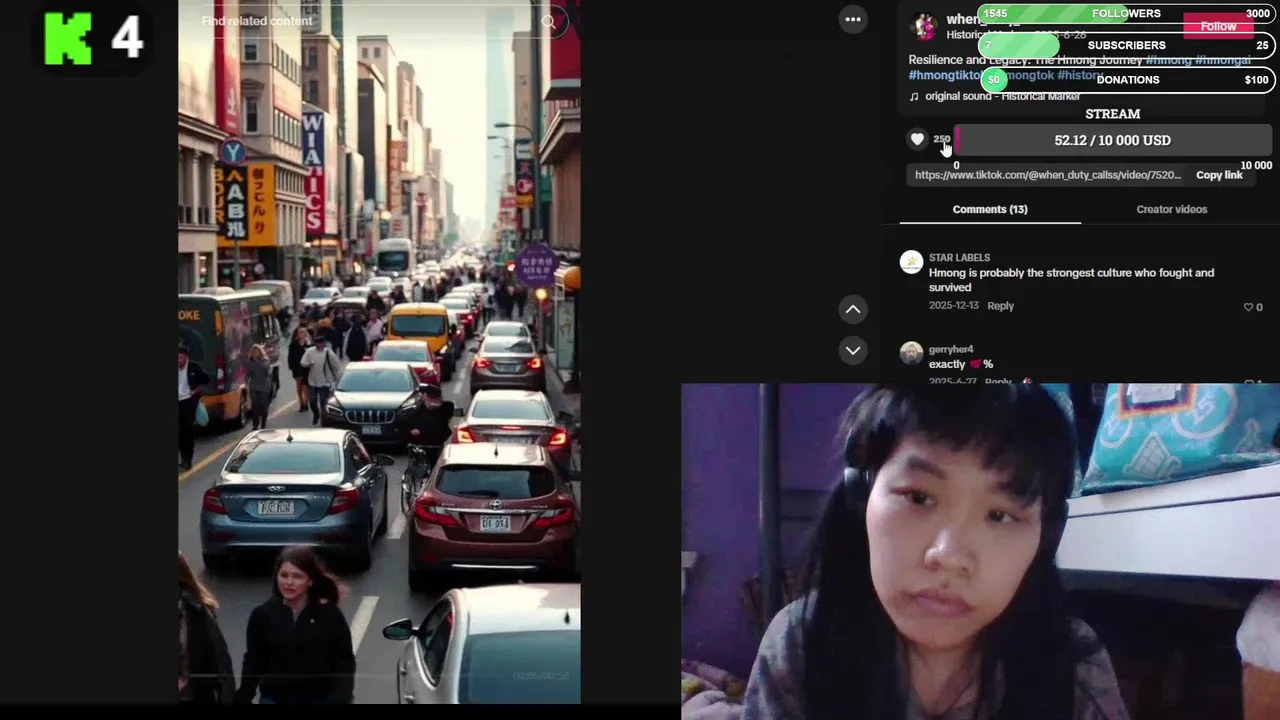Screen dimensions: 1280x720
Task: Like the video with the heart icon
Action: pyautogui.click(x=917, y=140)
